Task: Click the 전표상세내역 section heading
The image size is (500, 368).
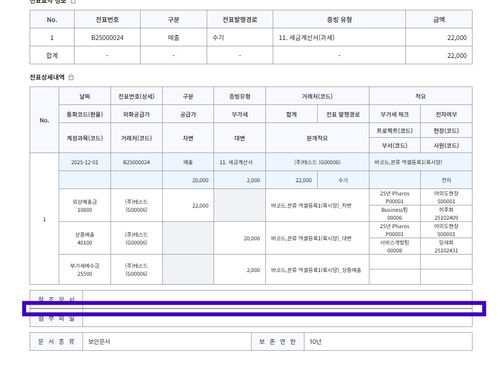Action: click(x=47, y=77)
